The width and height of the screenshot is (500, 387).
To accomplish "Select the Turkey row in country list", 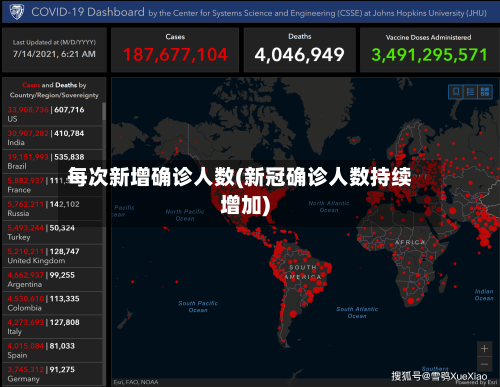I will click(x=52, y=232).
